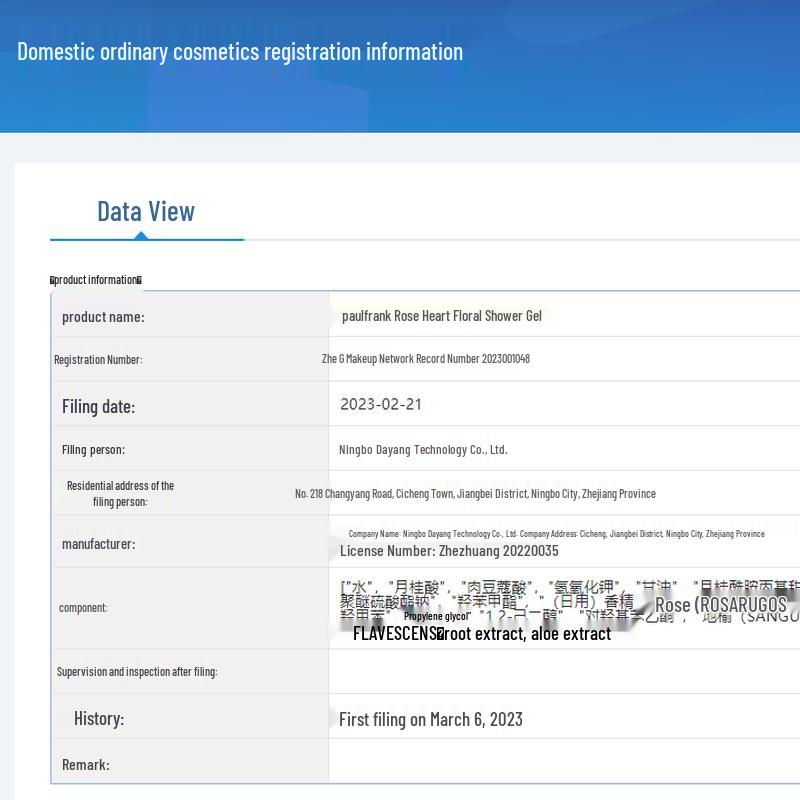Image resolution: width=800 pixels, height=800 pixels.
Task: Click the 'product name:' row label
Action: [x=103, y=317]
